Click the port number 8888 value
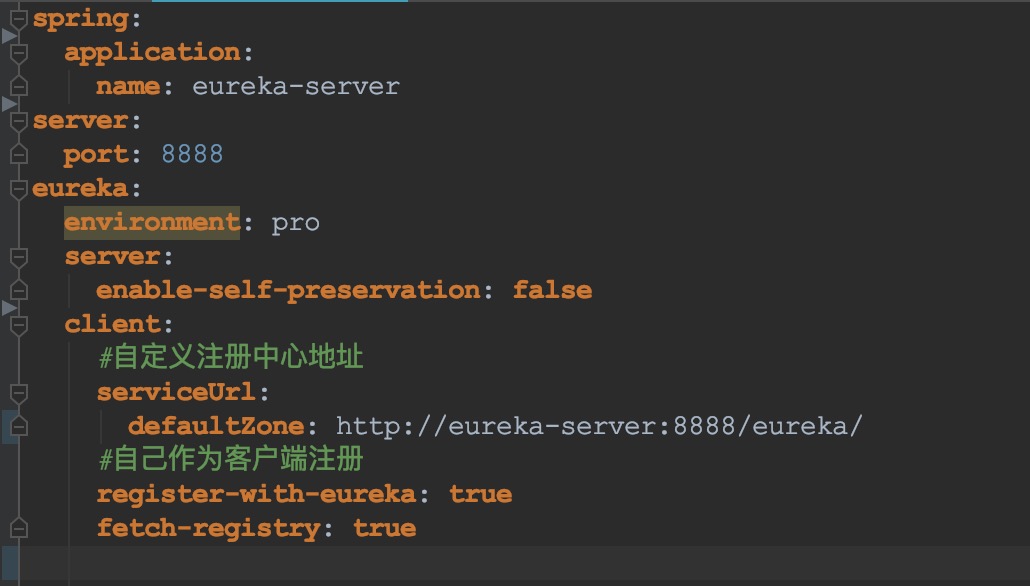Viewport: 1030px width, 586px height. coord(192,154)
